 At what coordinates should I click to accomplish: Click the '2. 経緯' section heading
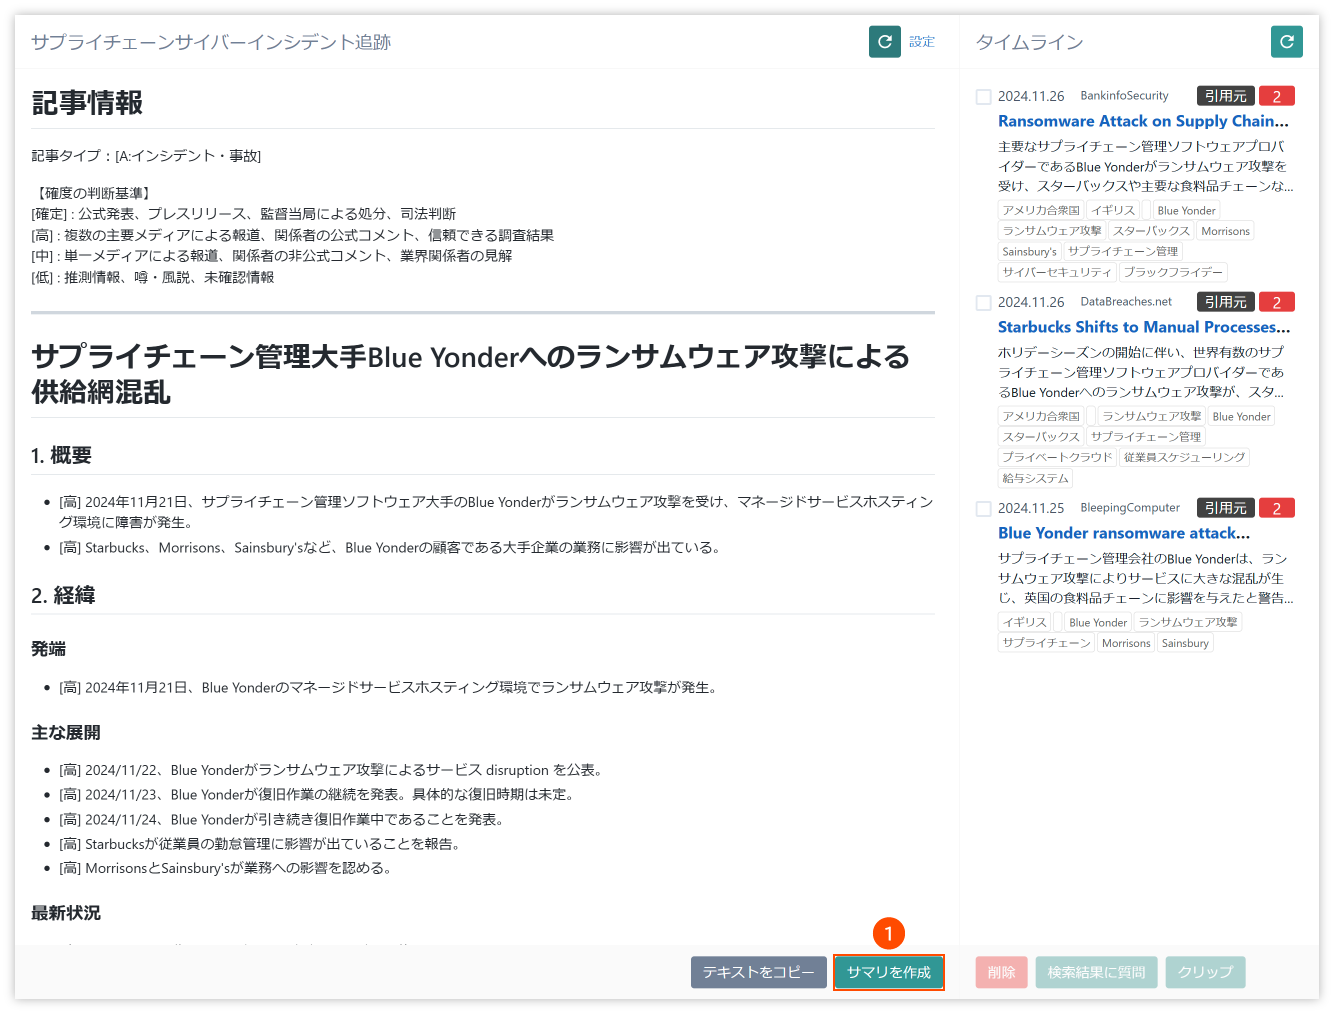63,596
